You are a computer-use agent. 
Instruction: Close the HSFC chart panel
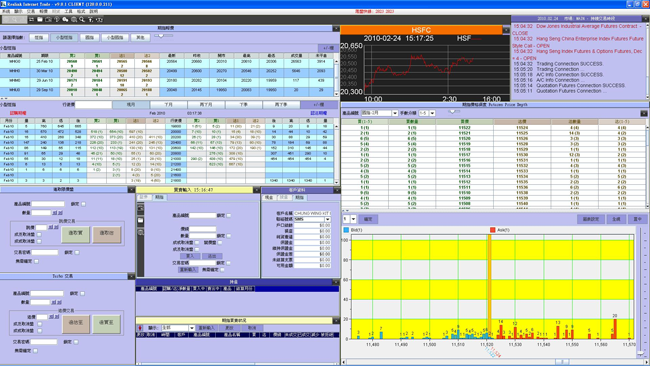(x=506, y=30)
